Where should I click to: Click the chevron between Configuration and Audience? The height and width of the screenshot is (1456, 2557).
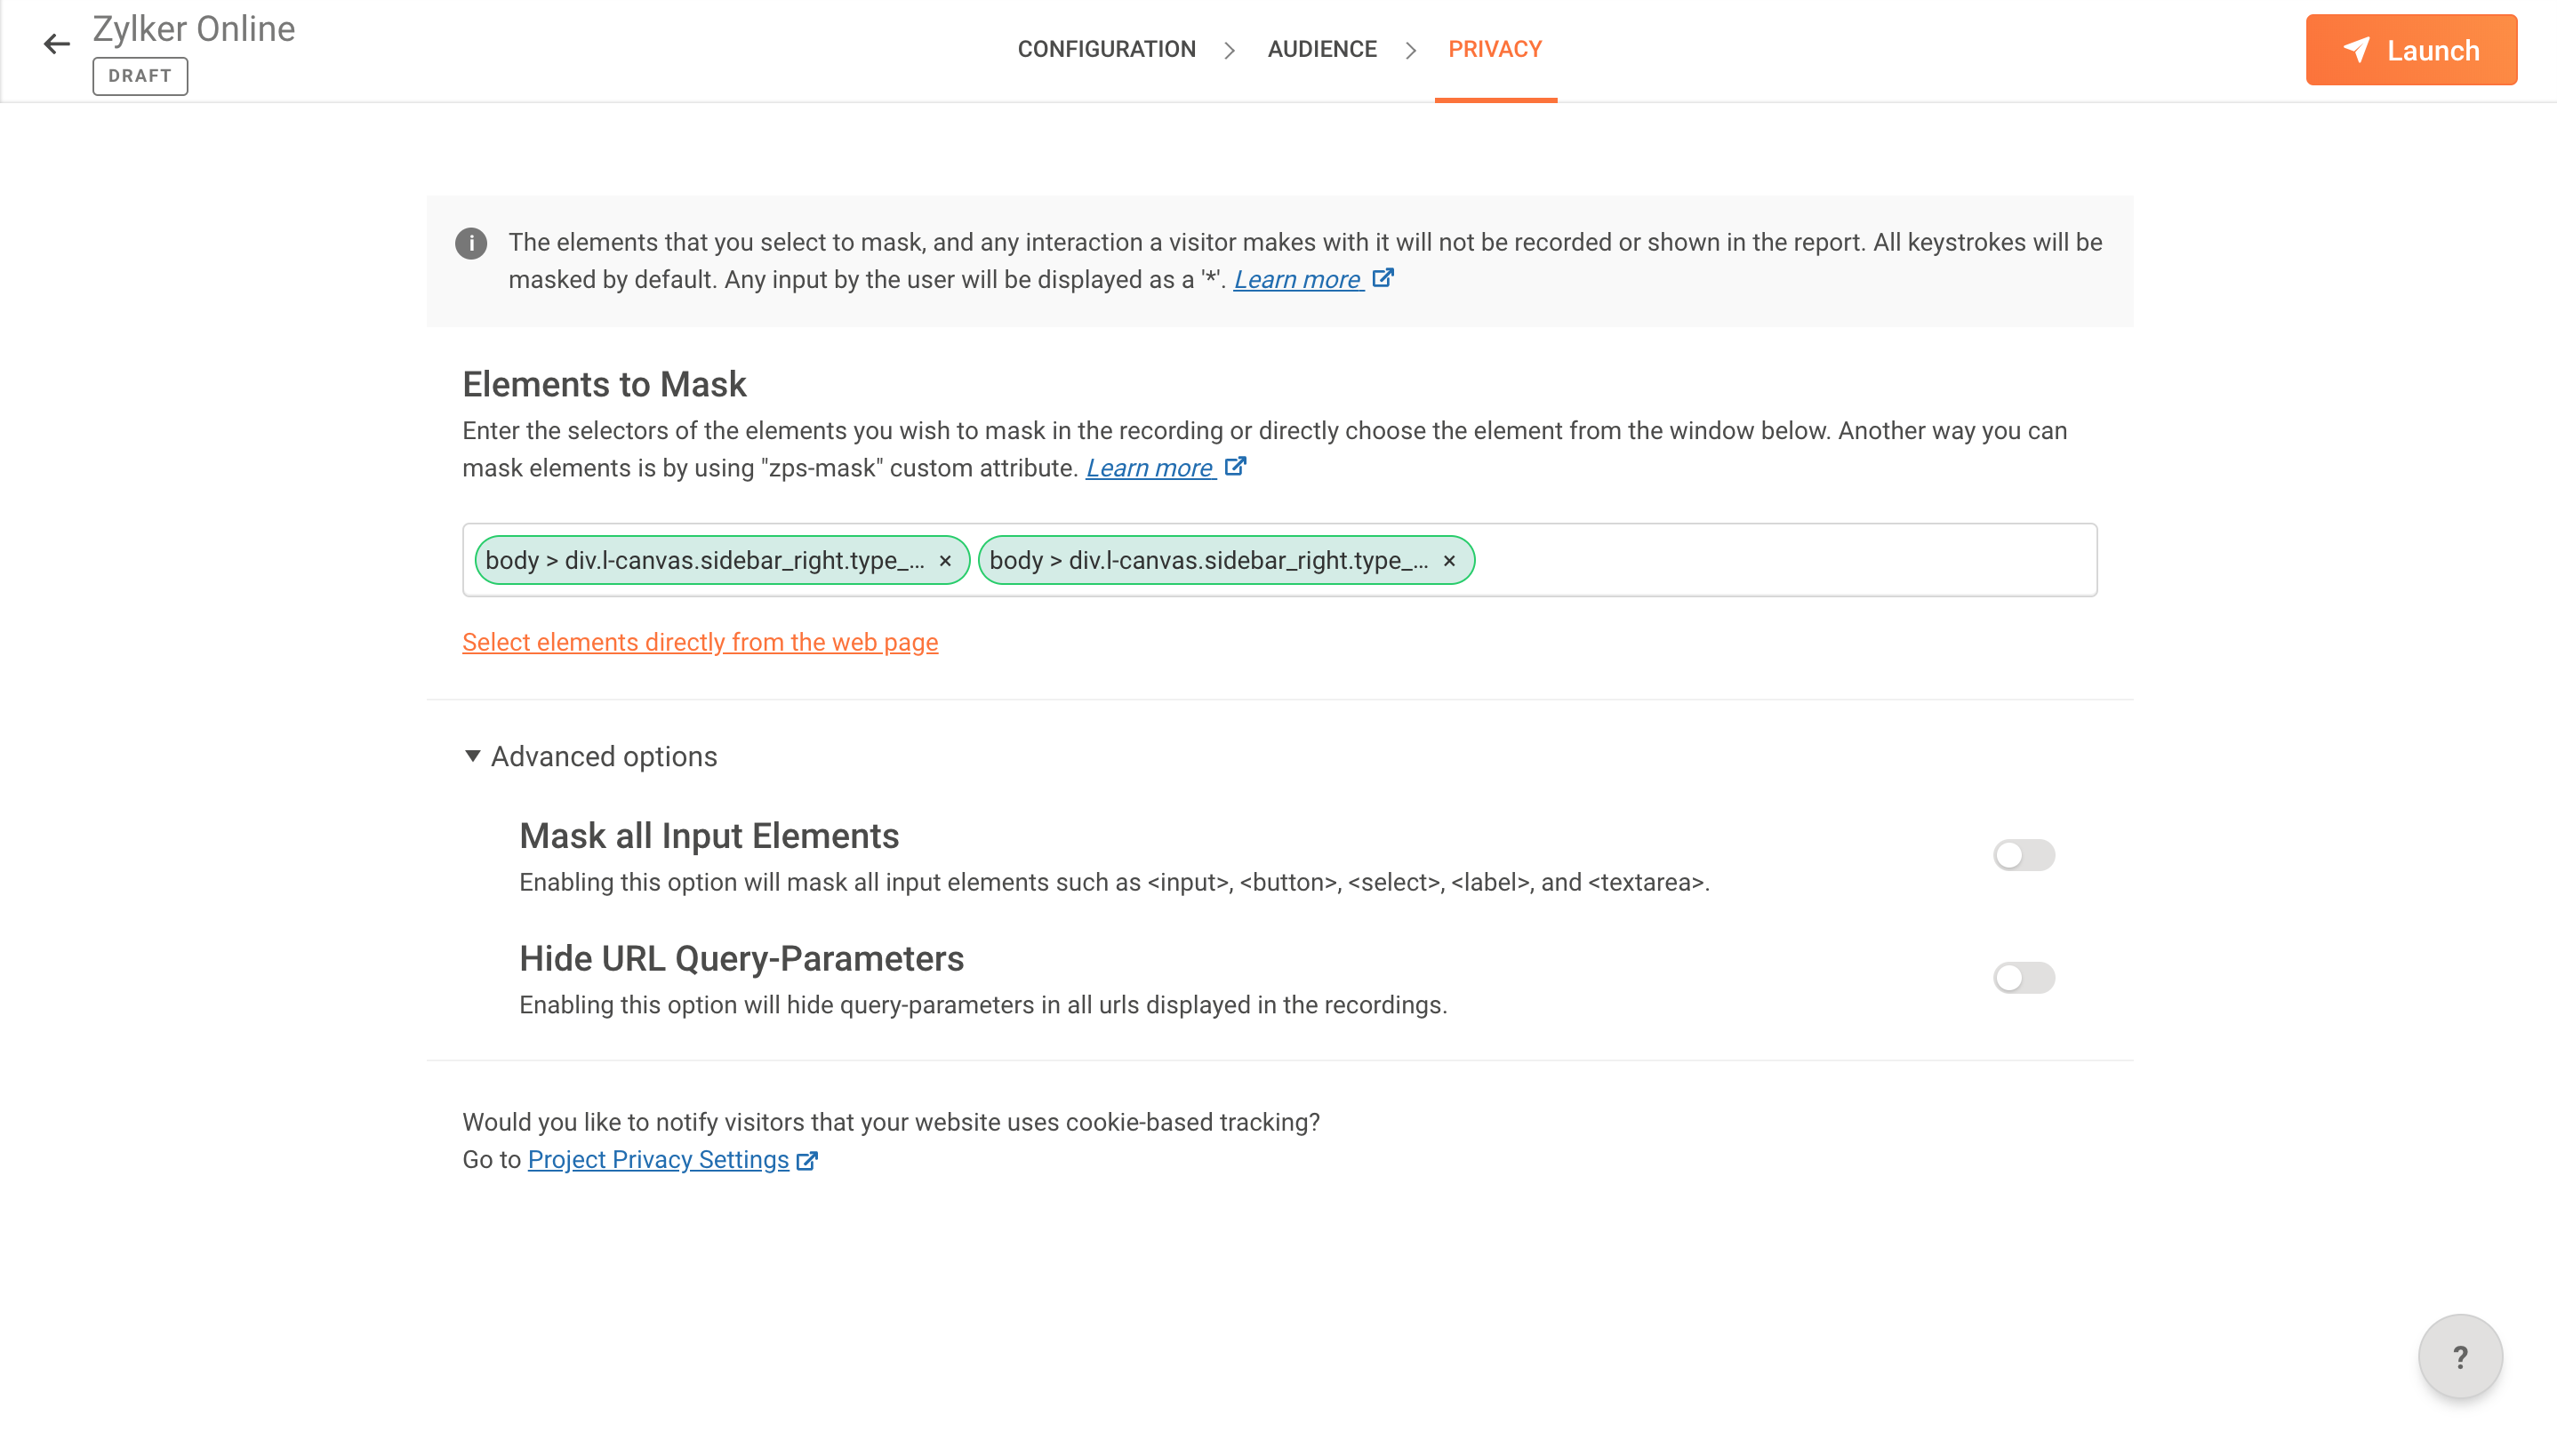pyautogui.click(x=1230, y=50)
